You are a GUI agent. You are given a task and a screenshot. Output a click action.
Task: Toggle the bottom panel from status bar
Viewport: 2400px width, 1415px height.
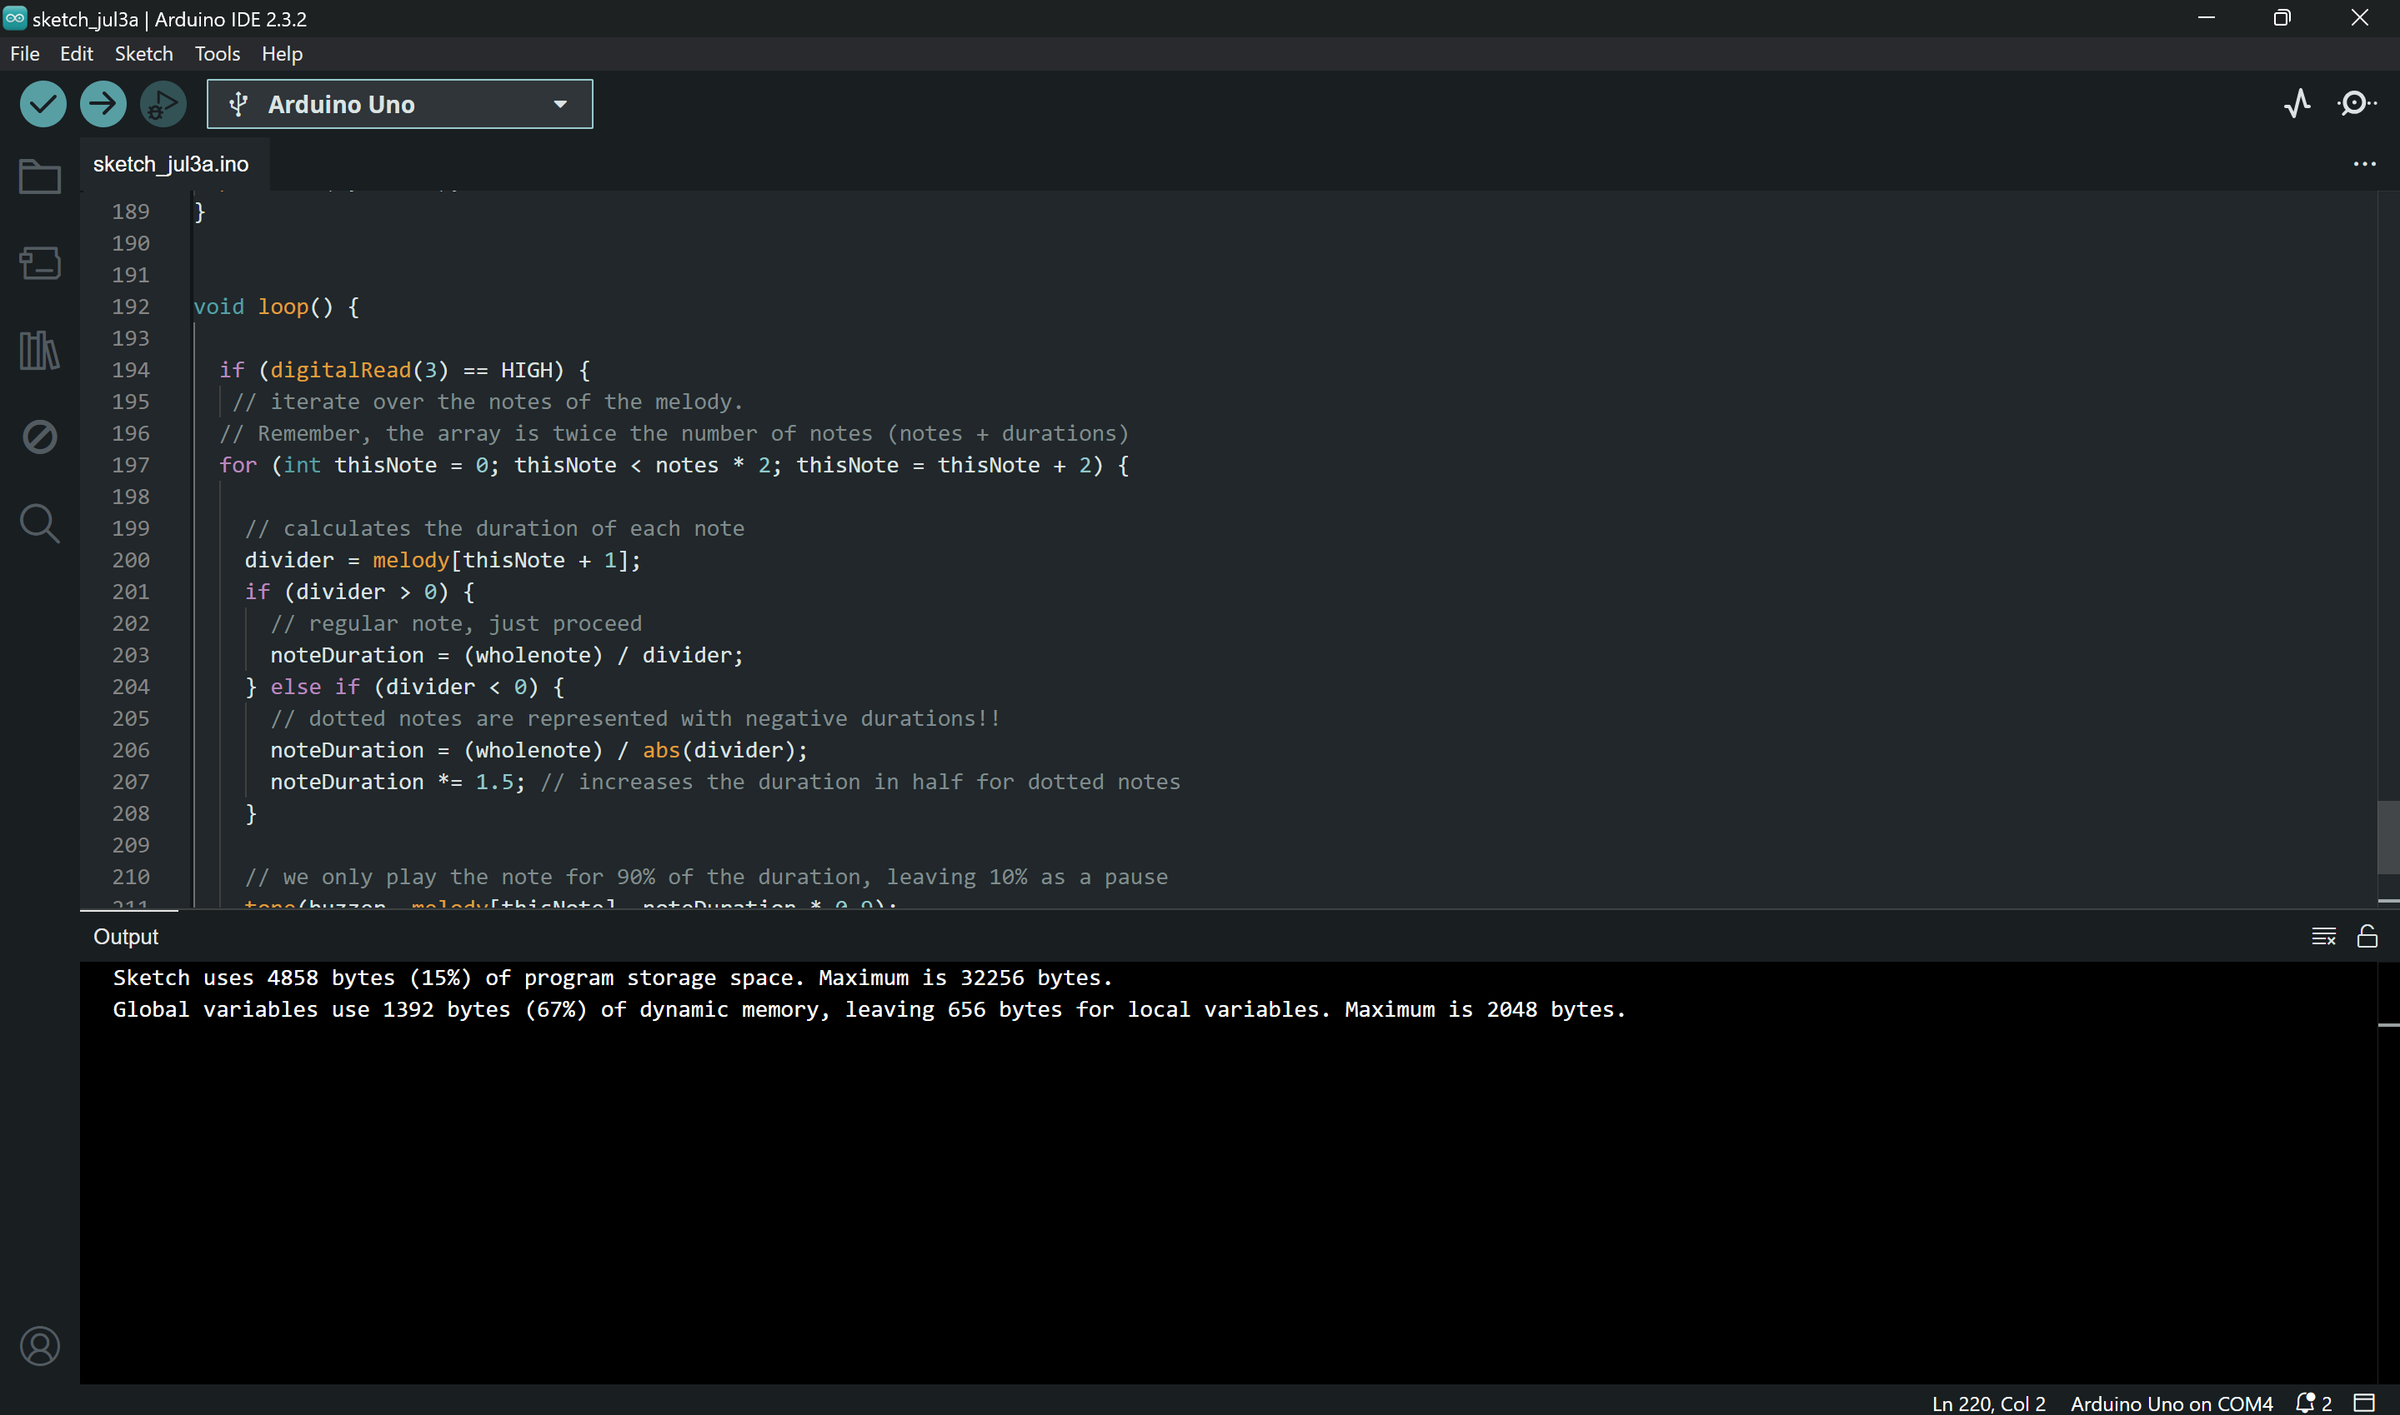click(x=2364, y=1402)
